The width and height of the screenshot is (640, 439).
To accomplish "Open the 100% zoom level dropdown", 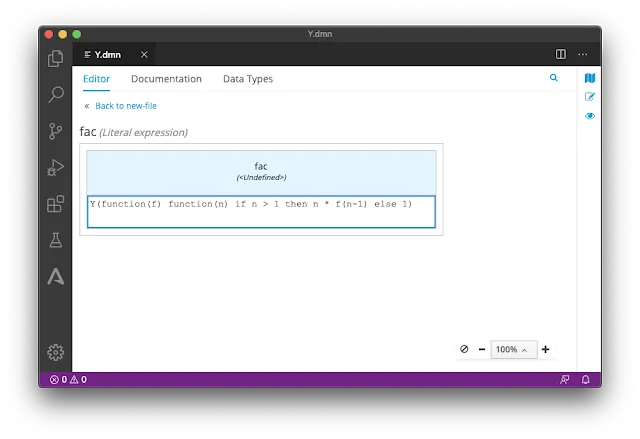I will click(x=513, y=349).
